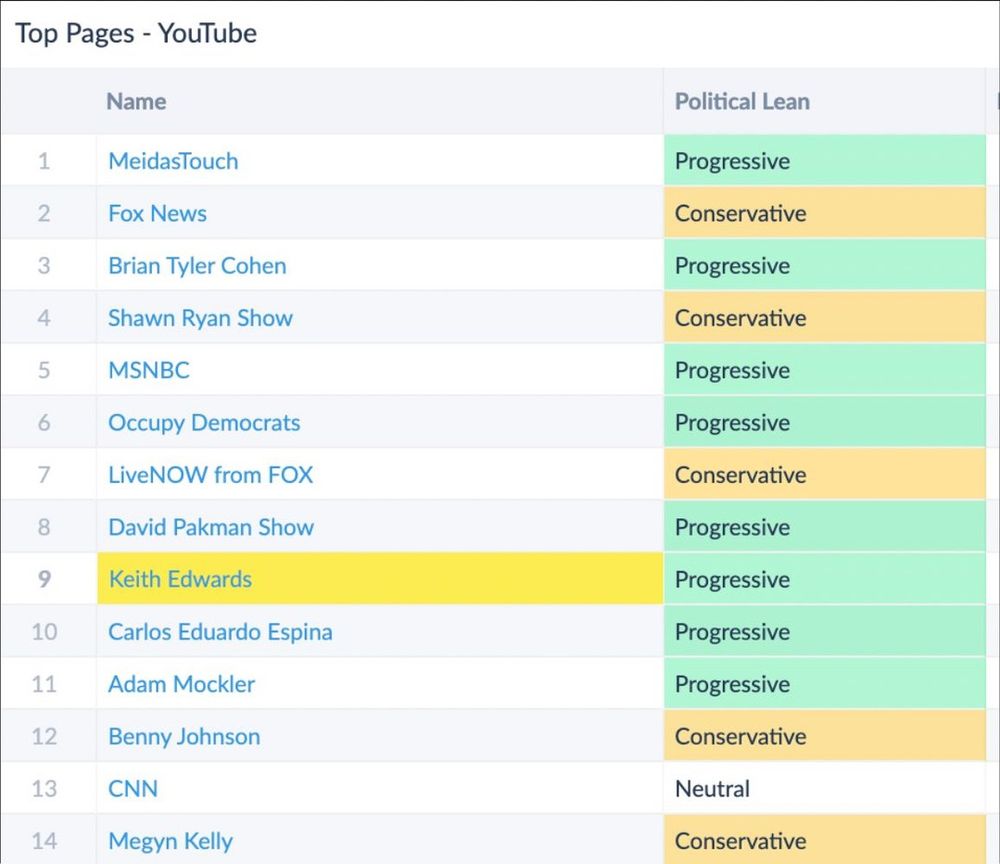
Task: Select the Conservative cell for Benny Johnson
Action: point(825,735)
